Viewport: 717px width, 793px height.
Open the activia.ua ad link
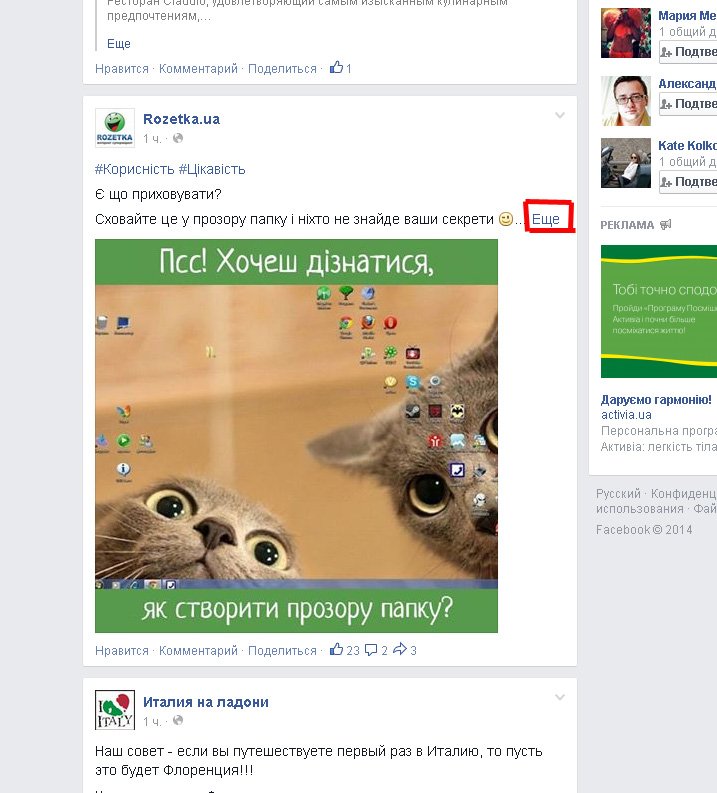click(626, 415)
